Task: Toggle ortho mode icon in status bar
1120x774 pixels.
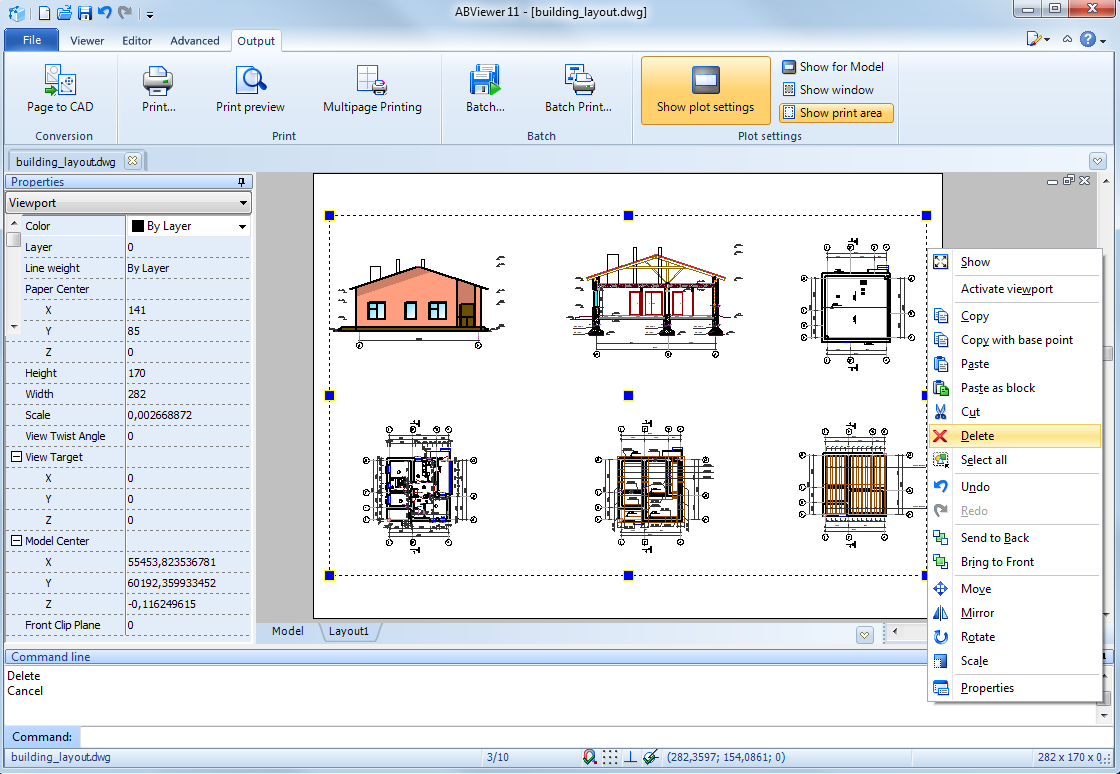Action: pos(631,757)
